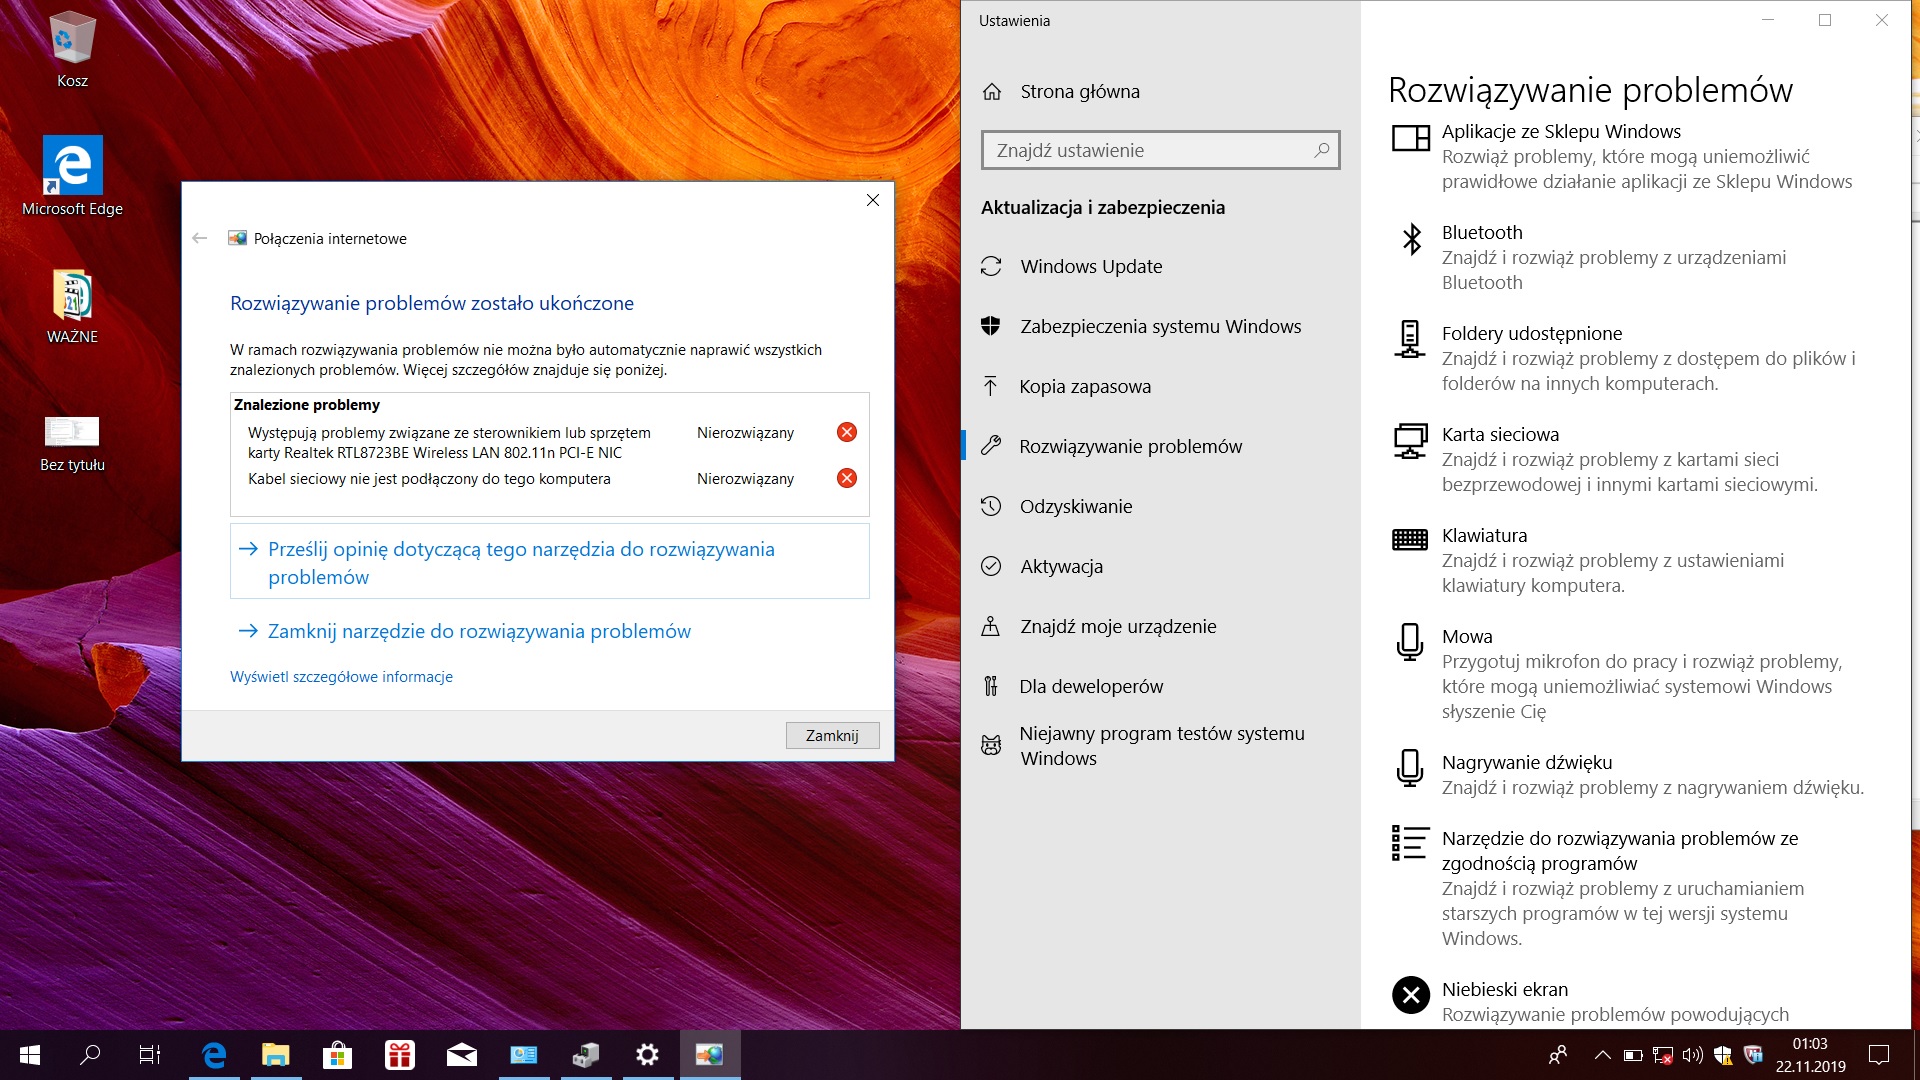
Task: Show hidden system tray icons chevron
Action: 1602,1055
